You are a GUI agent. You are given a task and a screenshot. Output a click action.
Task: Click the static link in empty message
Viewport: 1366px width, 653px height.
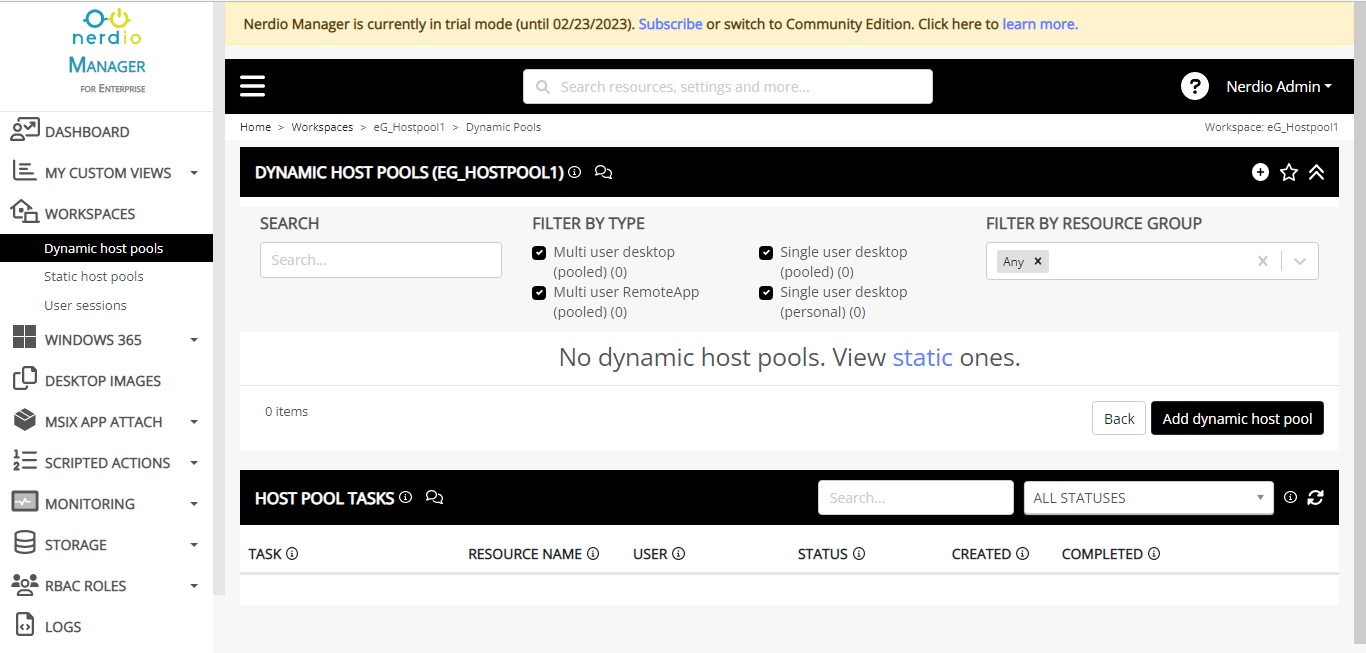pyautogui.click(x=922, y=357)
